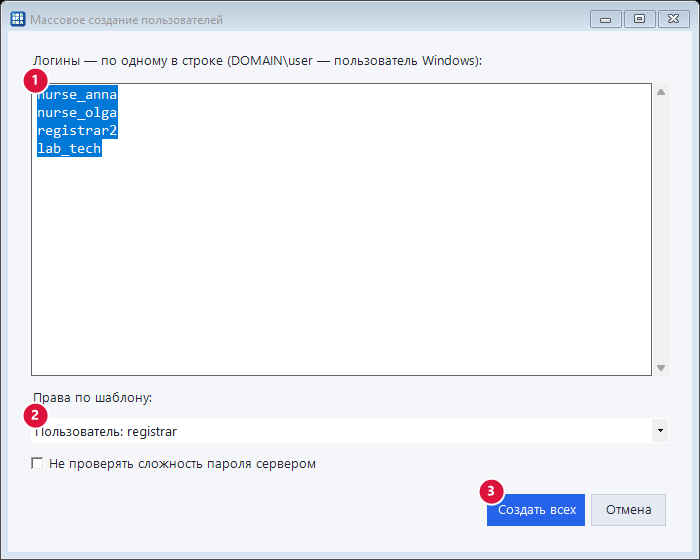
Task: Click scrollbar up arrow of logins list
Action: coord(661,92)
